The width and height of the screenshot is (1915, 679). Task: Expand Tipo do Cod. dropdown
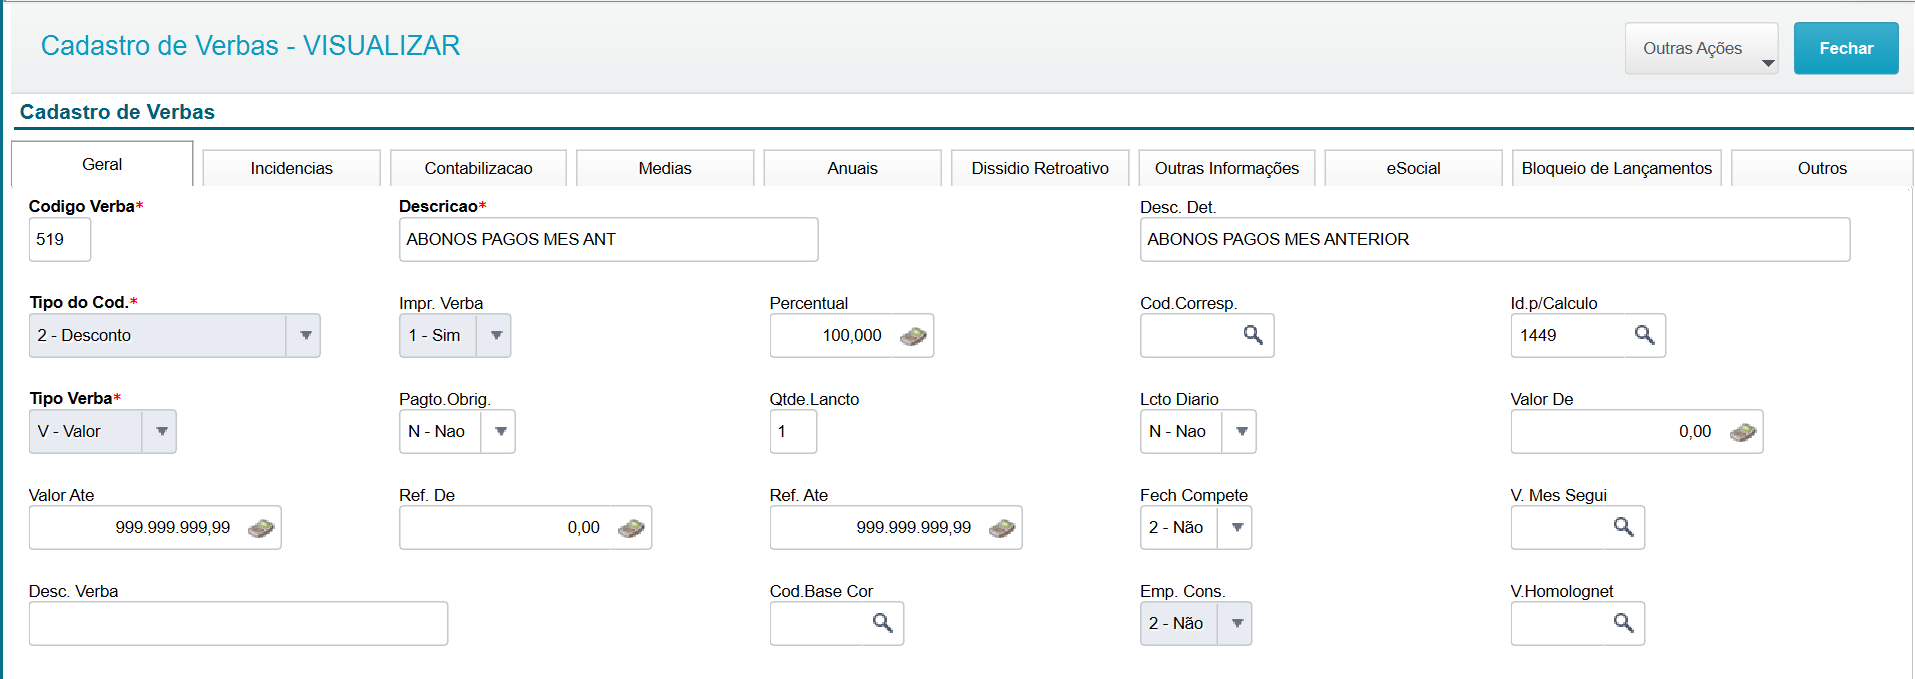pyautogui.click(x=304, y=336)
